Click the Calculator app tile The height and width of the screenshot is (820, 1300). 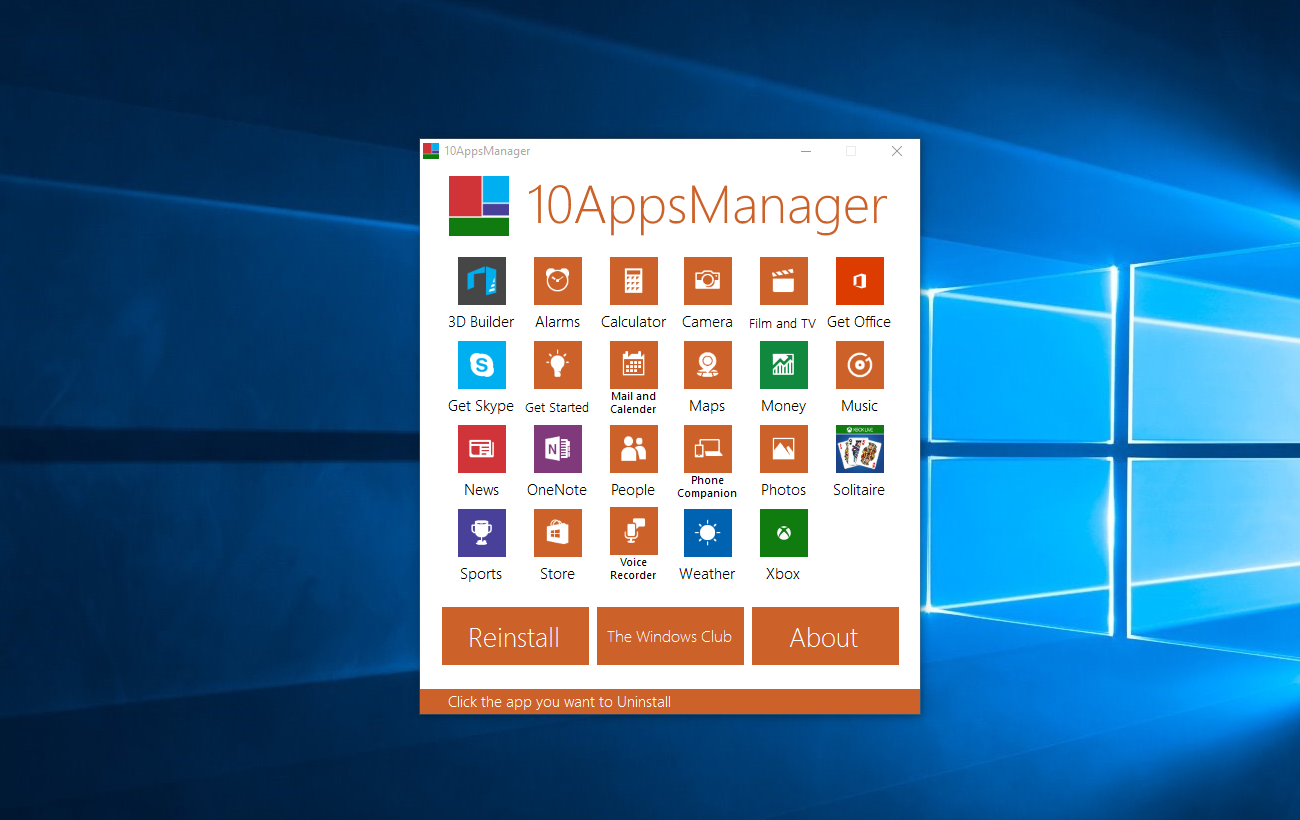click(x=633, y=281)
